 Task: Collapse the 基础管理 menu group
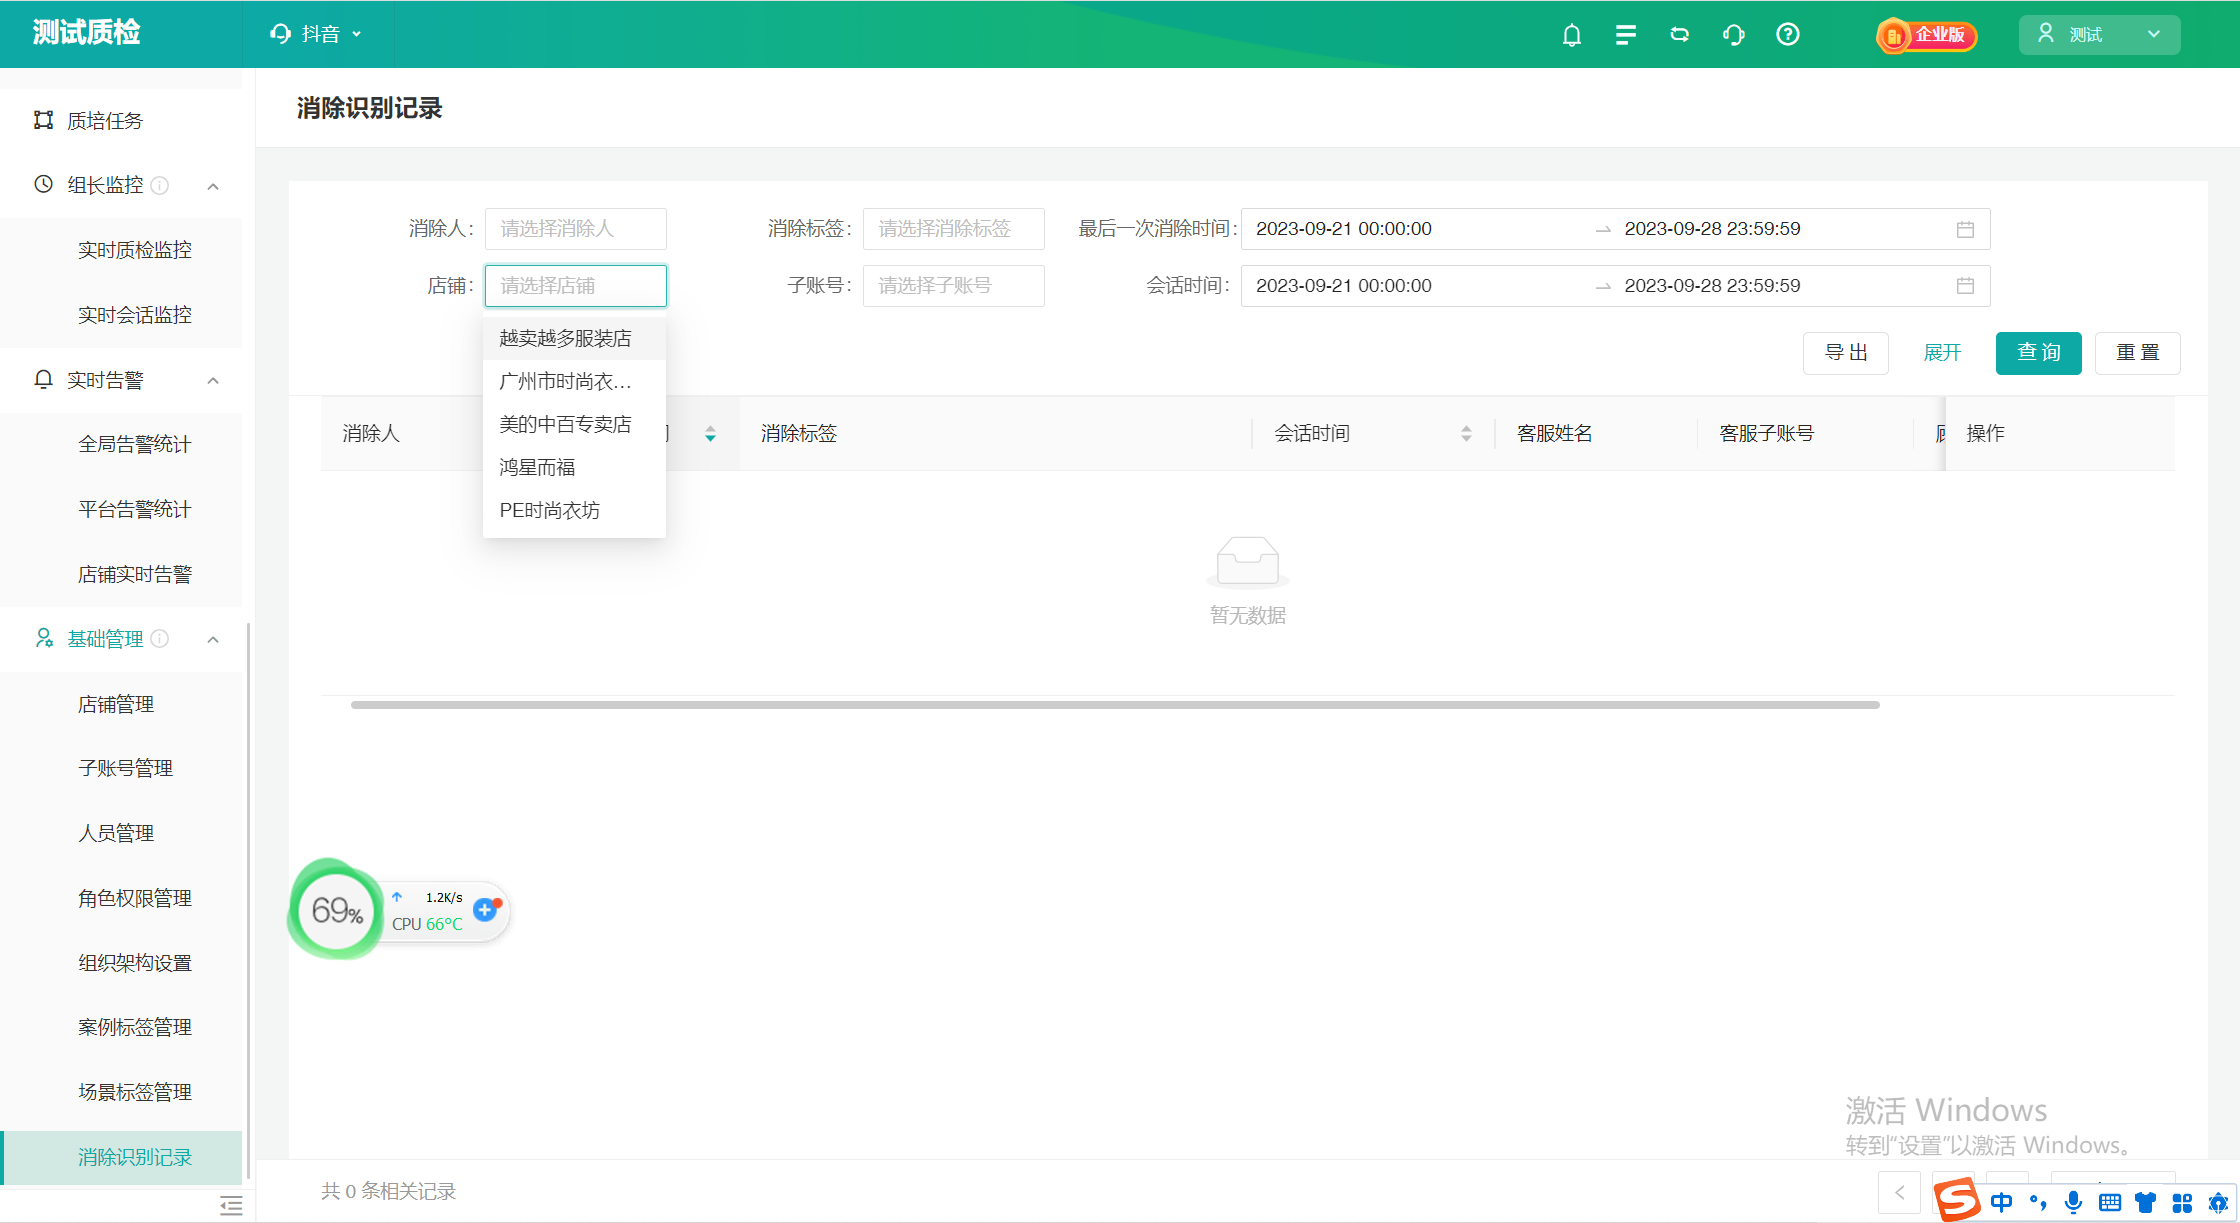pyautogui.click(x=213, y=639)
